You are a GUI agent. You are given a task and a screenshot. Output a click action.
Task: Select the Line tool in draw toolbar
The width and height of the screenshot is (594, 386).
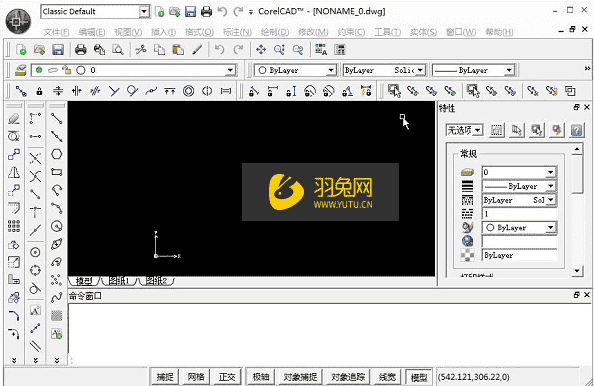56,119
